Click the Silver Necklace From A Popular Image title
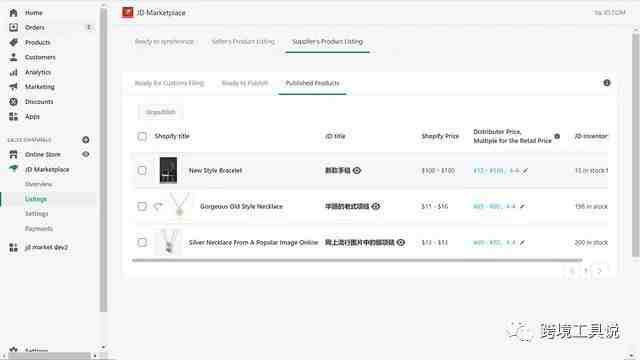This screenshot has height=360, width=640. click(x=253, y=242)
